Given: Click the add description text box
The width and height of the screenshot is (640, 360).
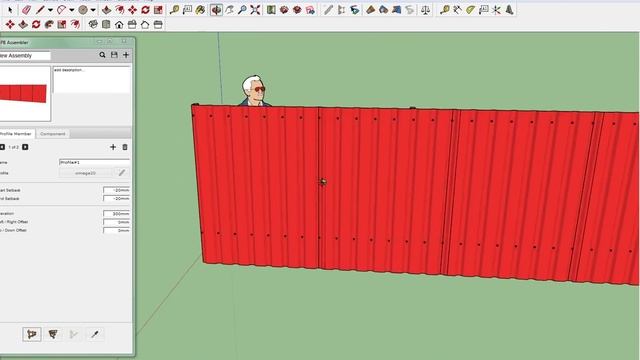Looking at the screenshot, I should (x=92, y=80).
